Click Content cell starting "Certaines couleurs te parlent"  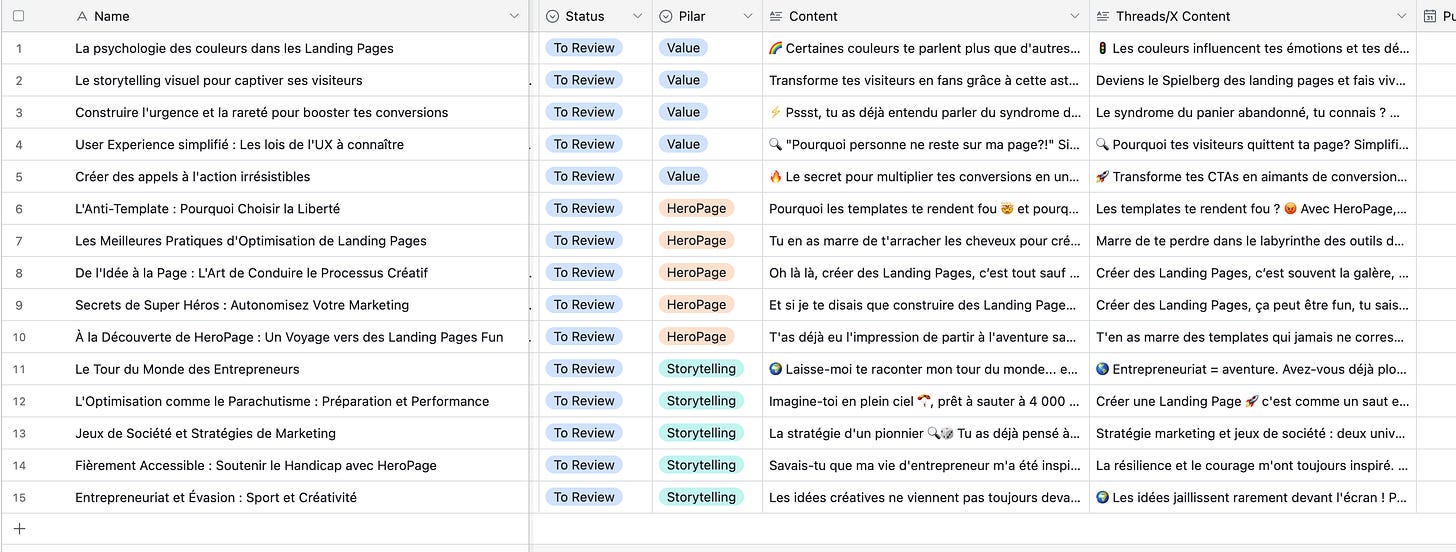[x=926, y=48]
